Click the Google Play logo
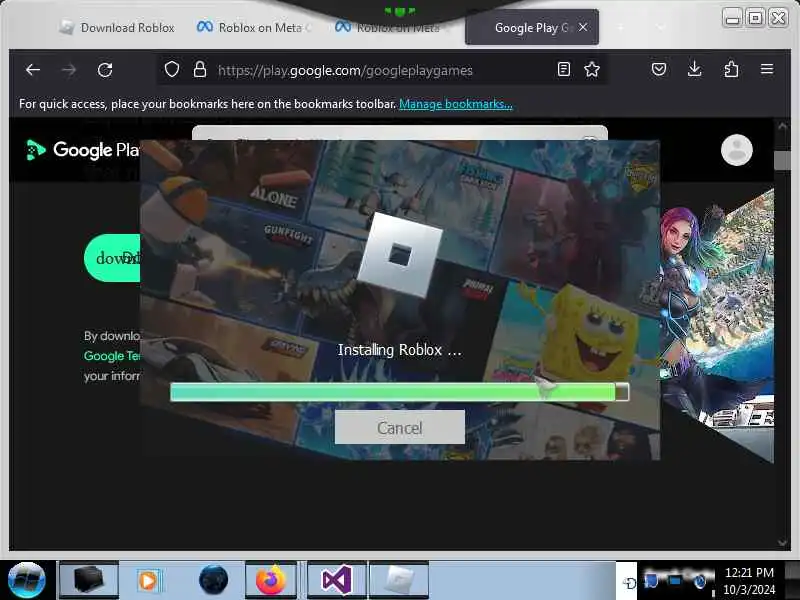Viewport: 800px width, 600px height. (x=83, y=150)
